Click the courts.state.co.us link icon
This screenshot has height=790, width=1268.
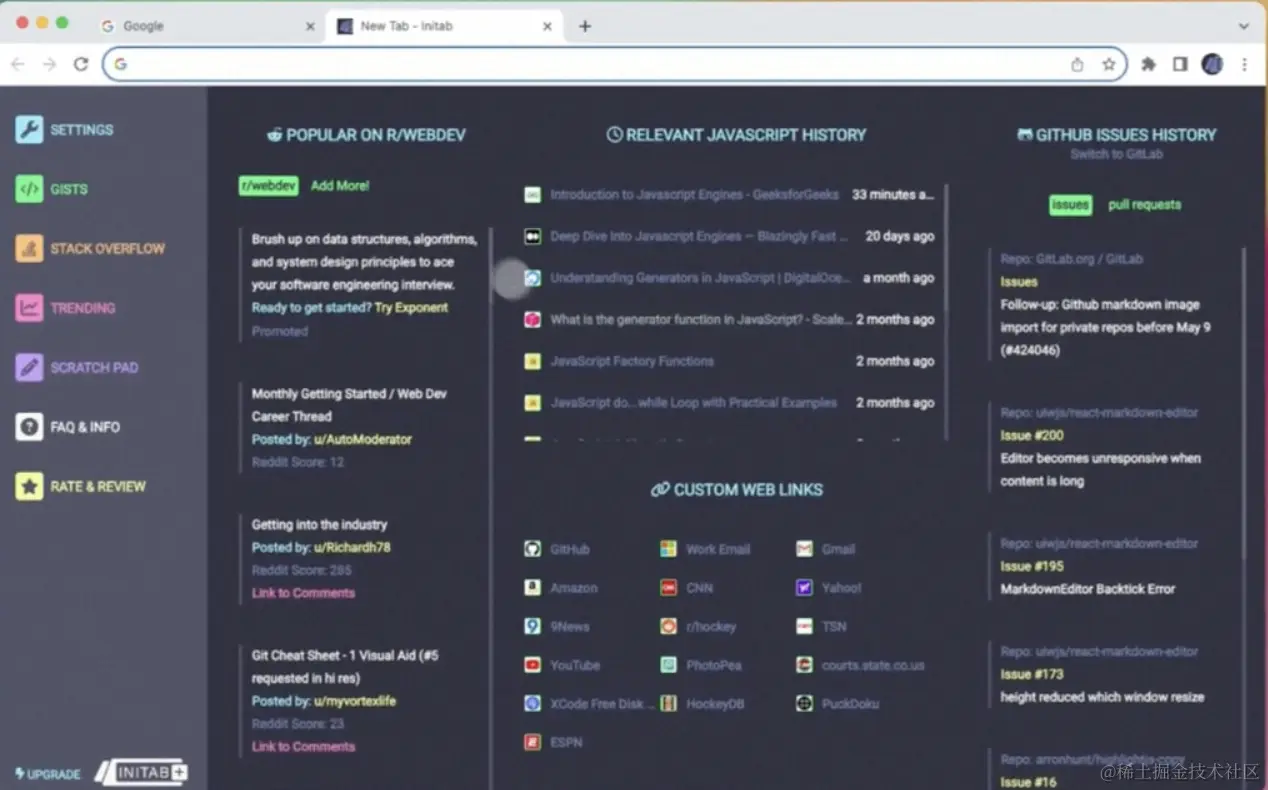[x=804, y=665]
